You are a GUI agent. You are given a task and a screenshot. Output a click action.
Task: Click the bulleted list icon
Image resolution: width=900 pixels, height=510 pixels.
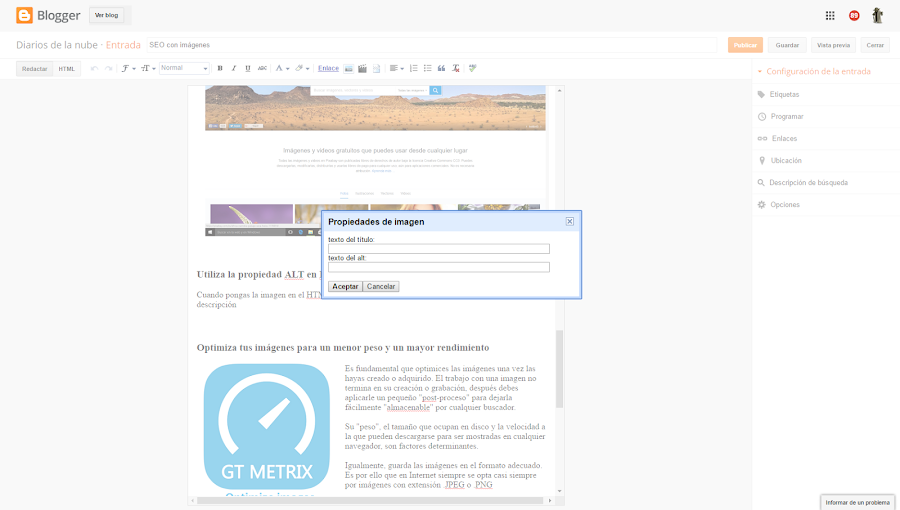(x=428, y=68)
